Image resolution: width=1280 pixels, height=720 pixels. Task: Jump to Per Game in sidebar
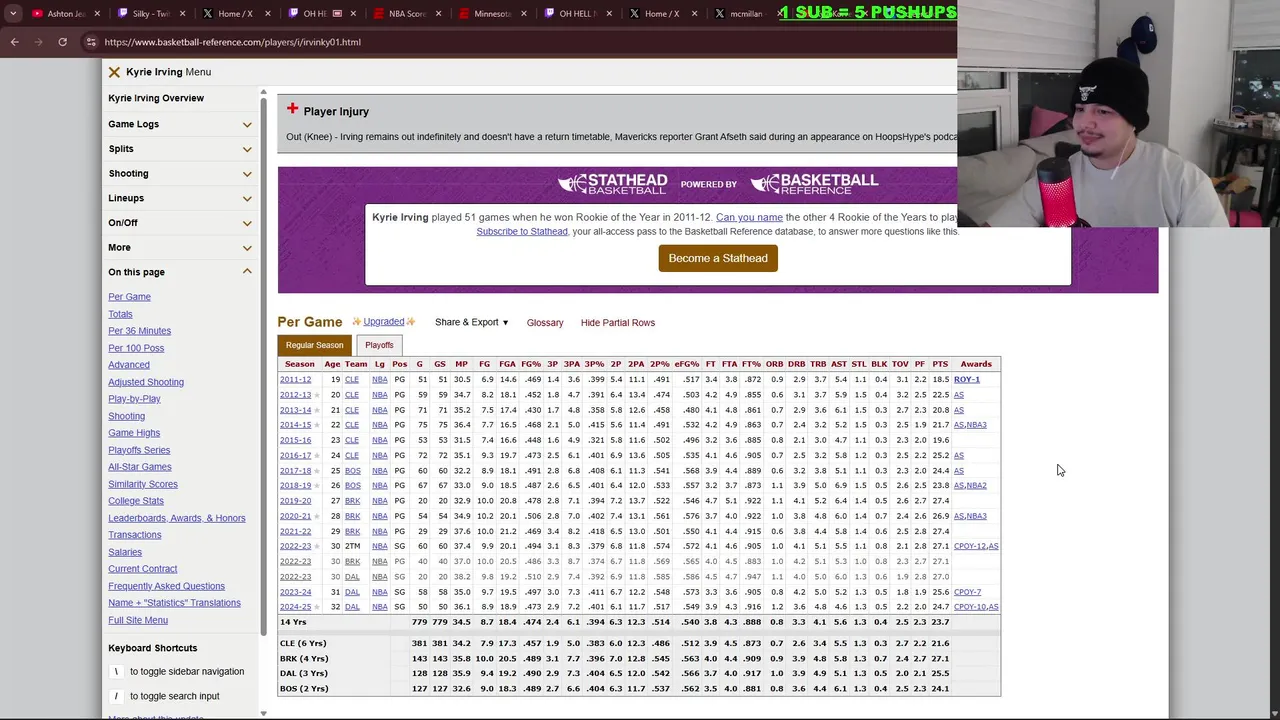pyautogui.click(x=130, y=297)
